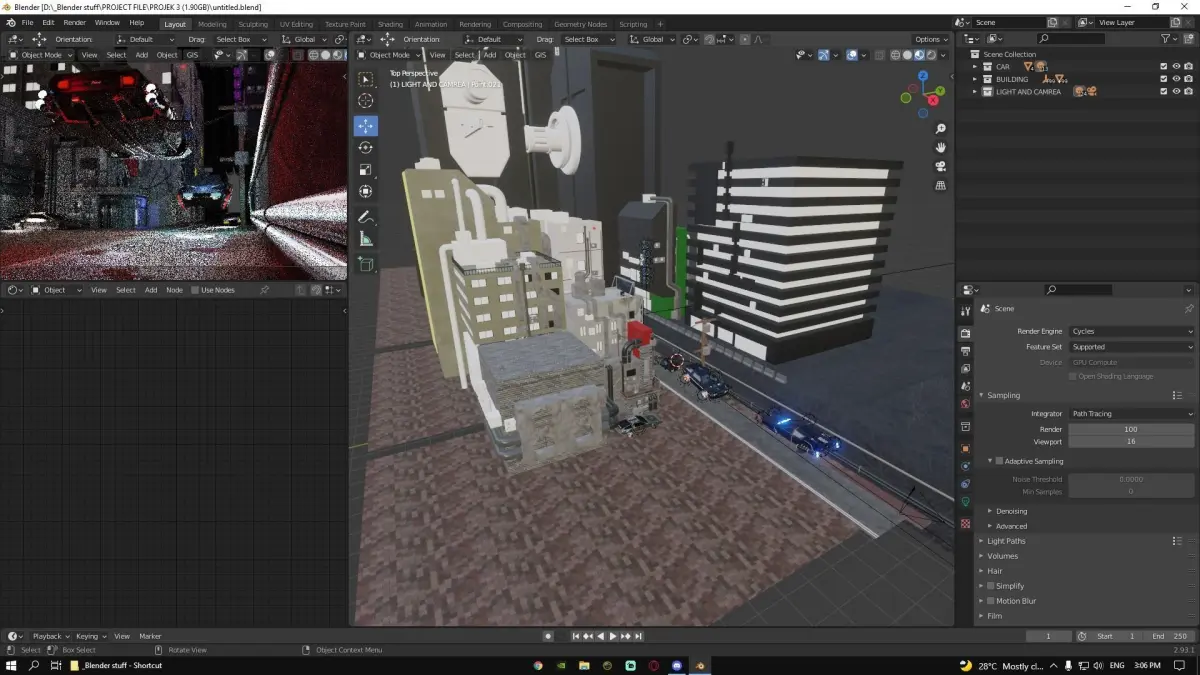Open sampling presets list icon
1200x675 pixels.
(1177, 395)
